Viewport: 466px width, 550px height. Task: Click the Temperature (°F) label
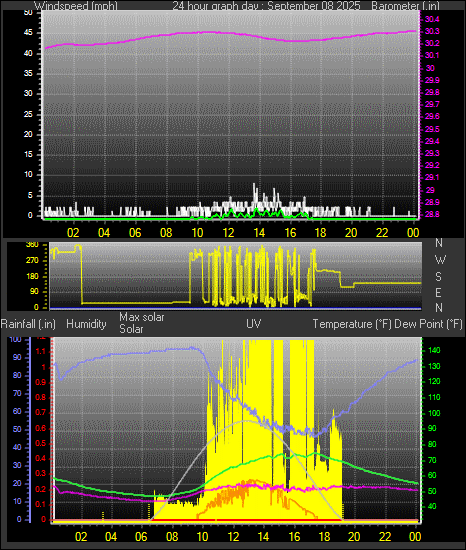pyautogui.click(x=352, y=324)
